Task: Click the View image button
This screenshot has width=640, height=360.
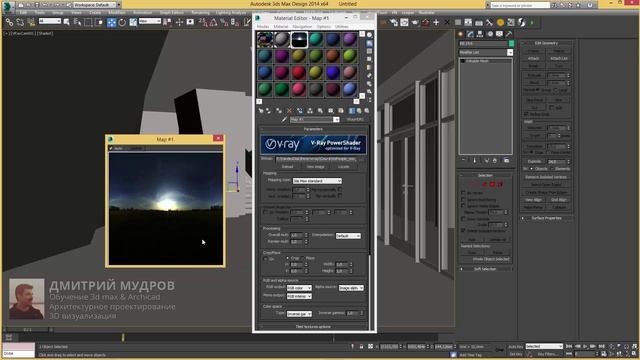Action: click(315, 167)
